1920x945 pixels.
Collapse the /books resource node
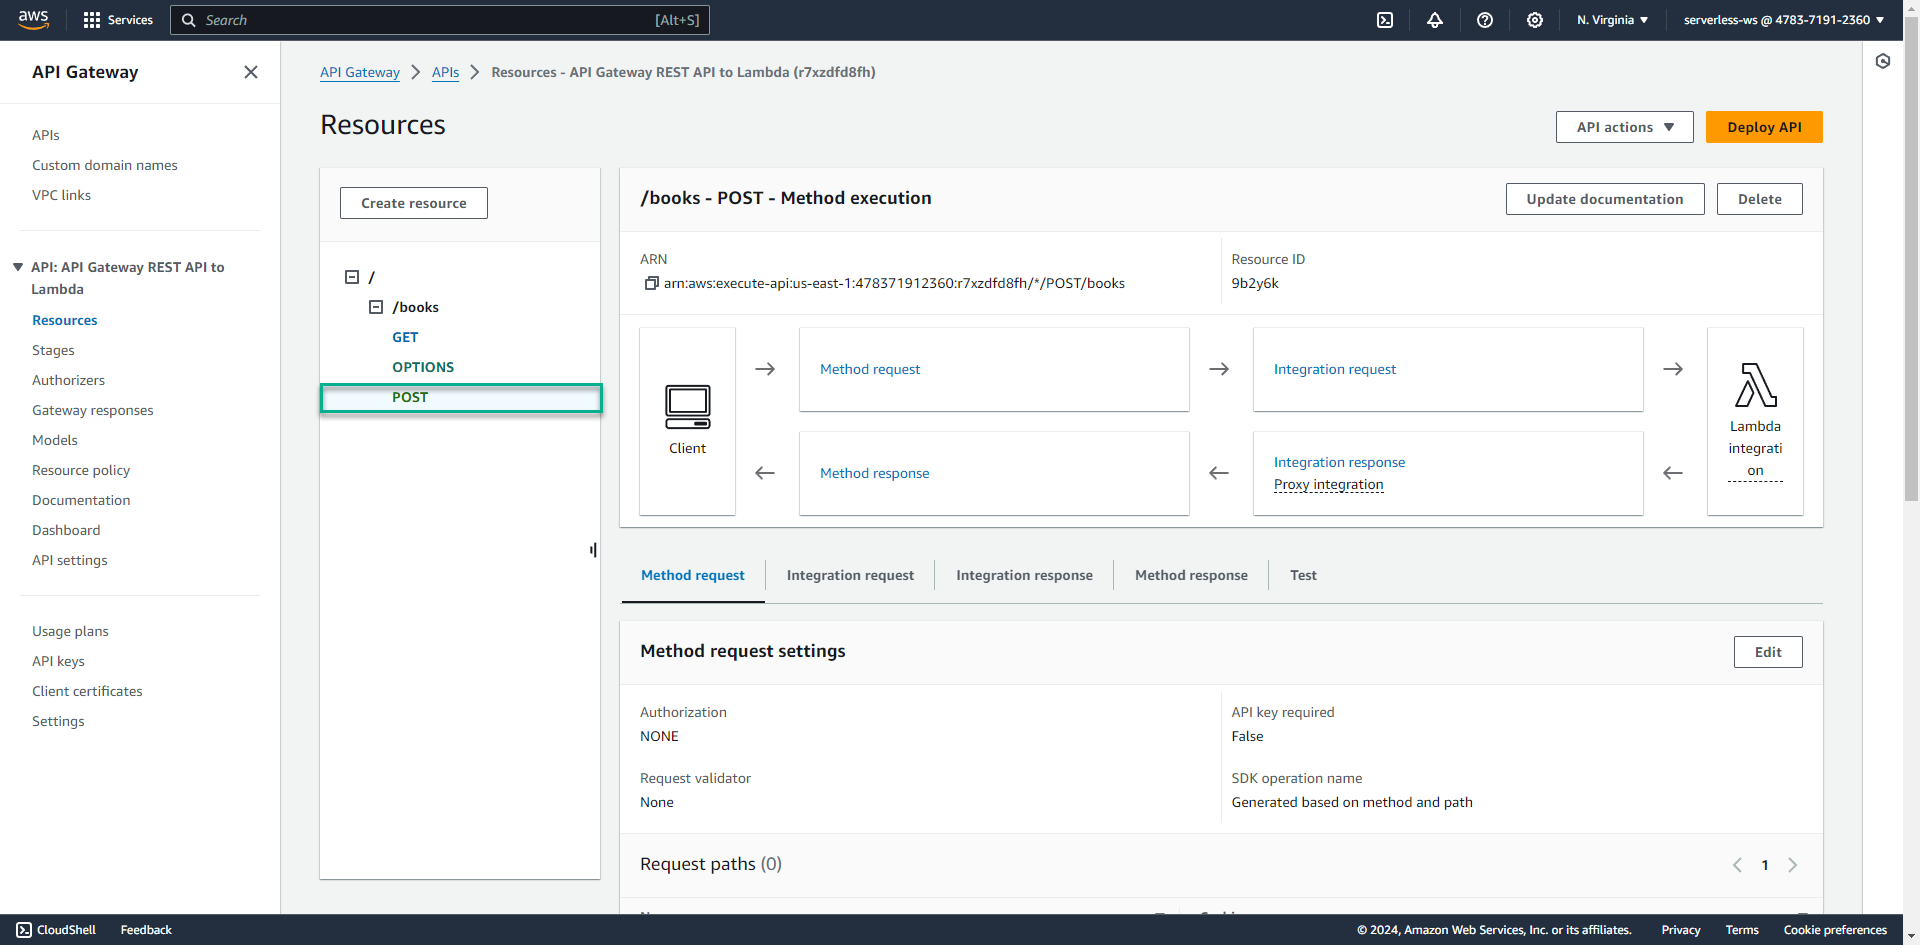point(376,307)
